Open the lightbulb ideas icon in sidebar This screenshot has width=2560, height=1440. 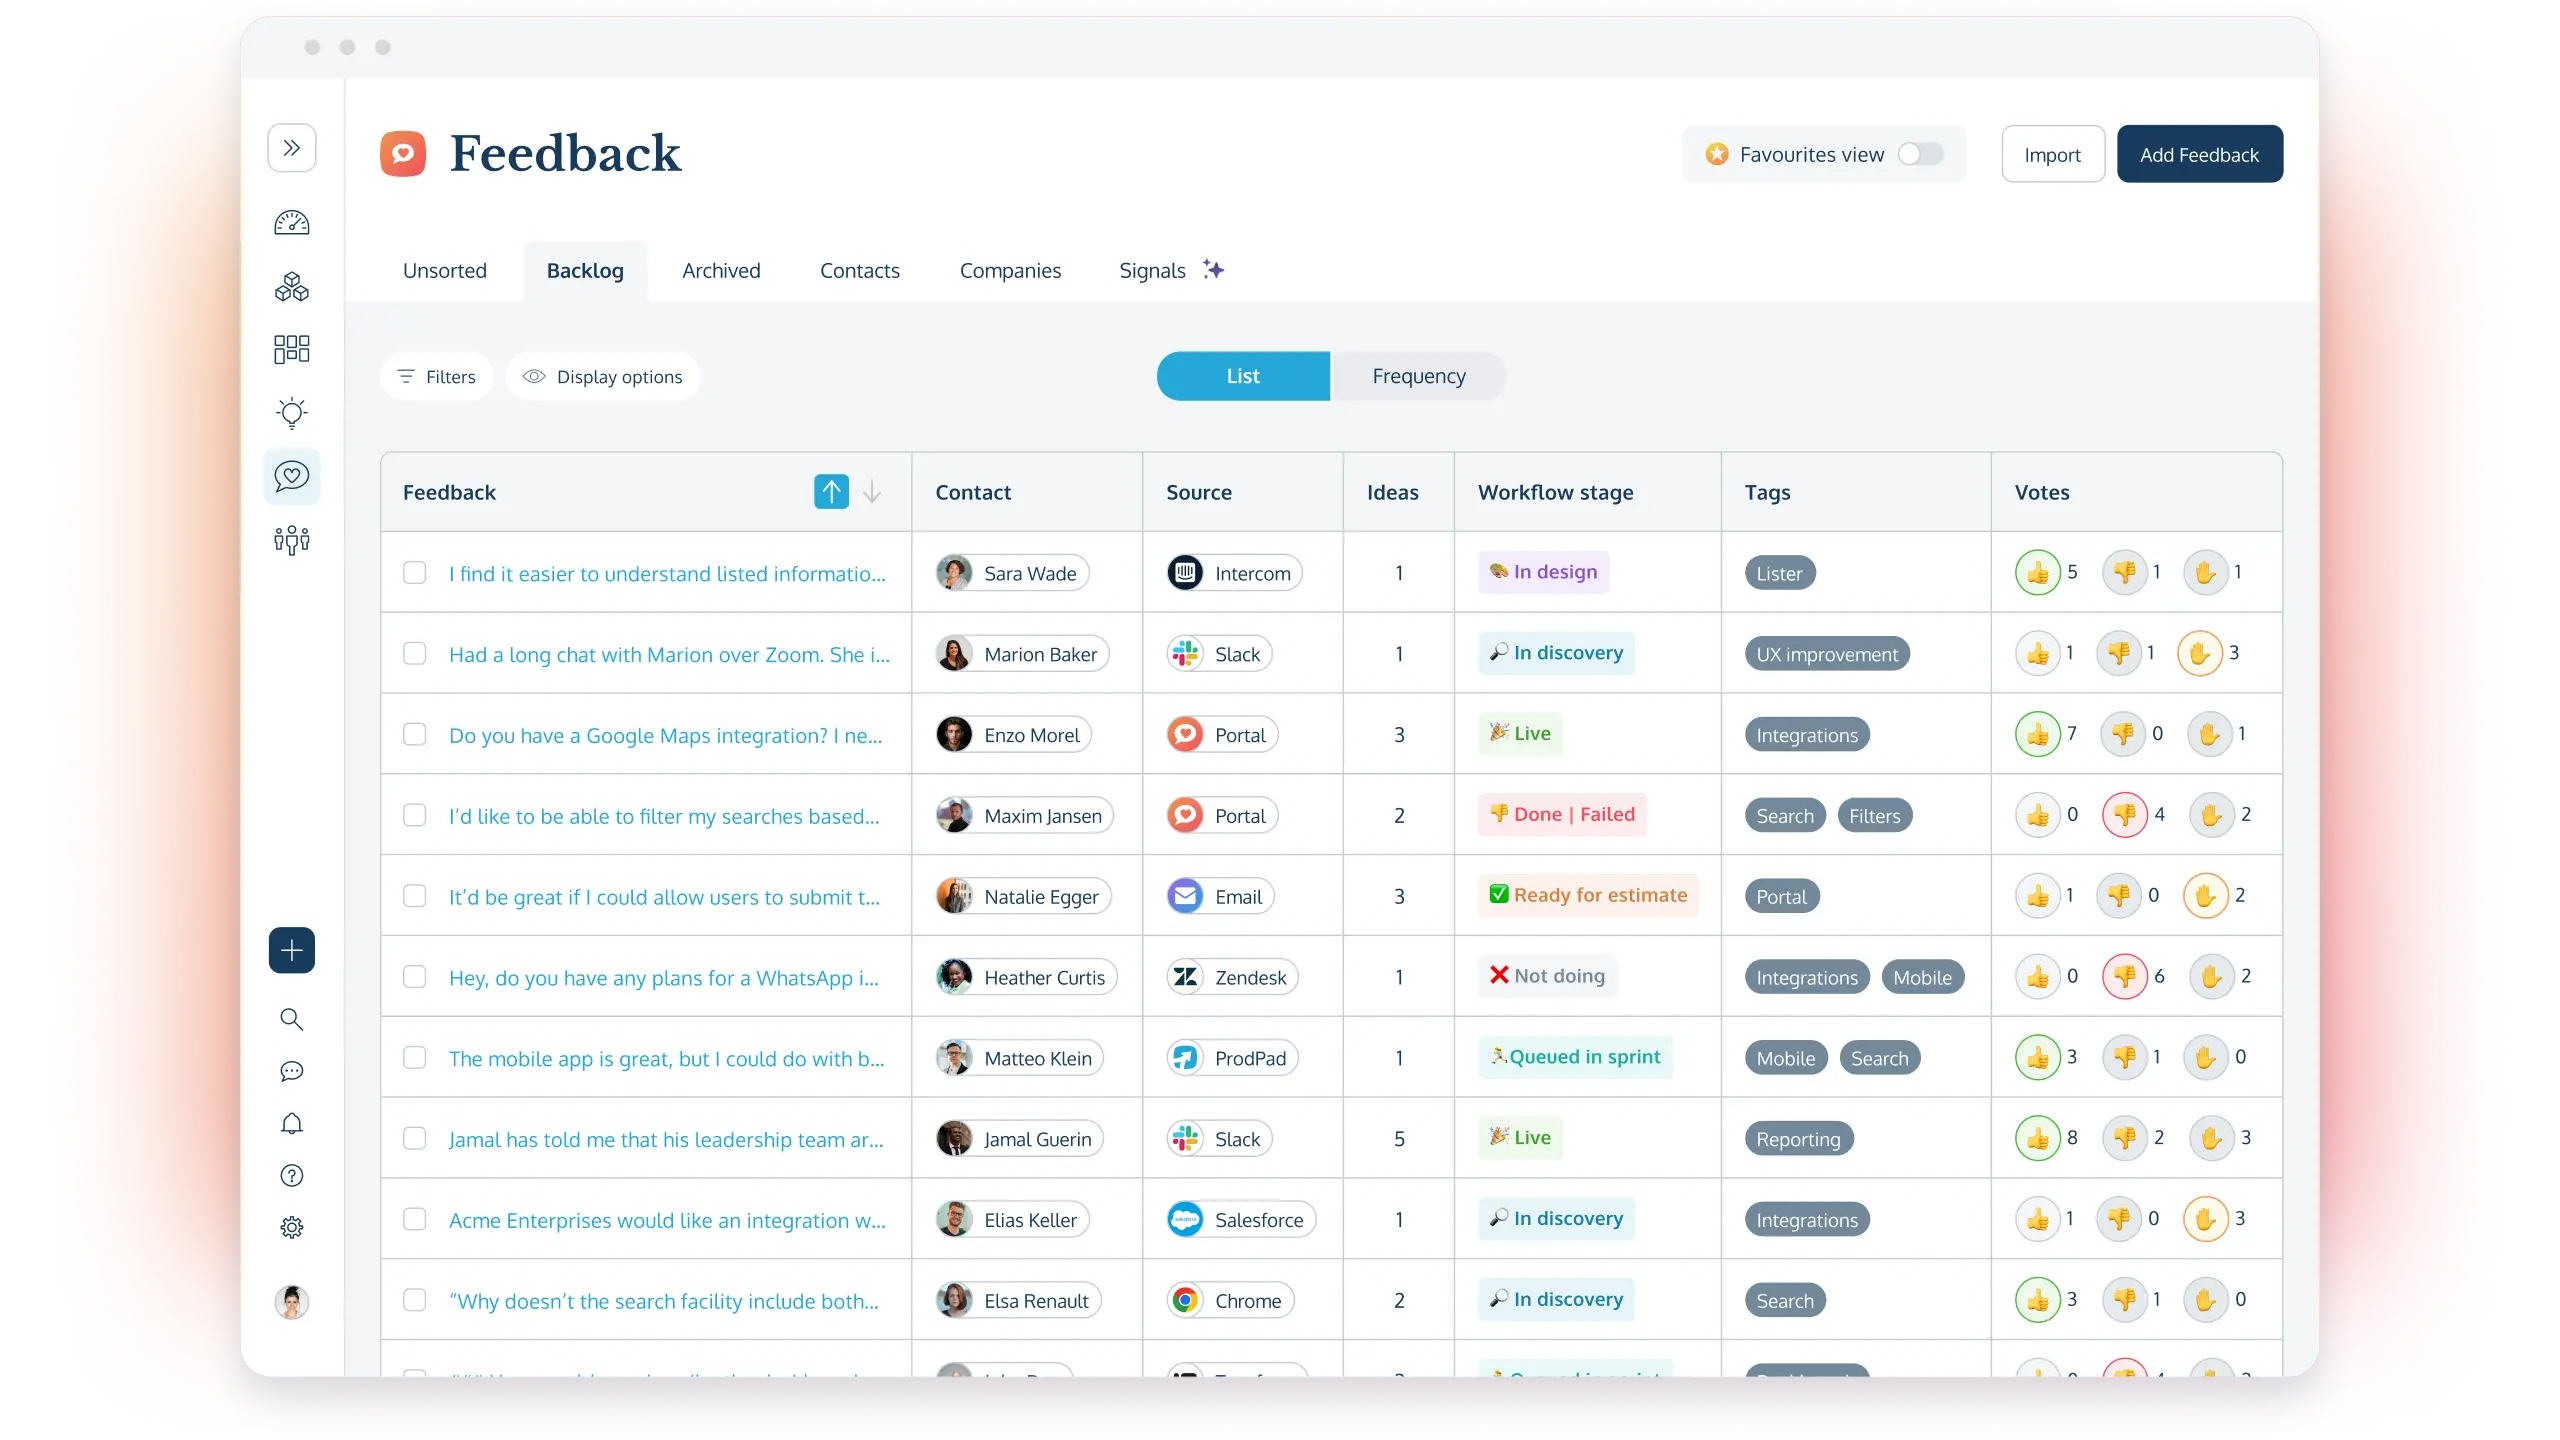coord(291,412)
